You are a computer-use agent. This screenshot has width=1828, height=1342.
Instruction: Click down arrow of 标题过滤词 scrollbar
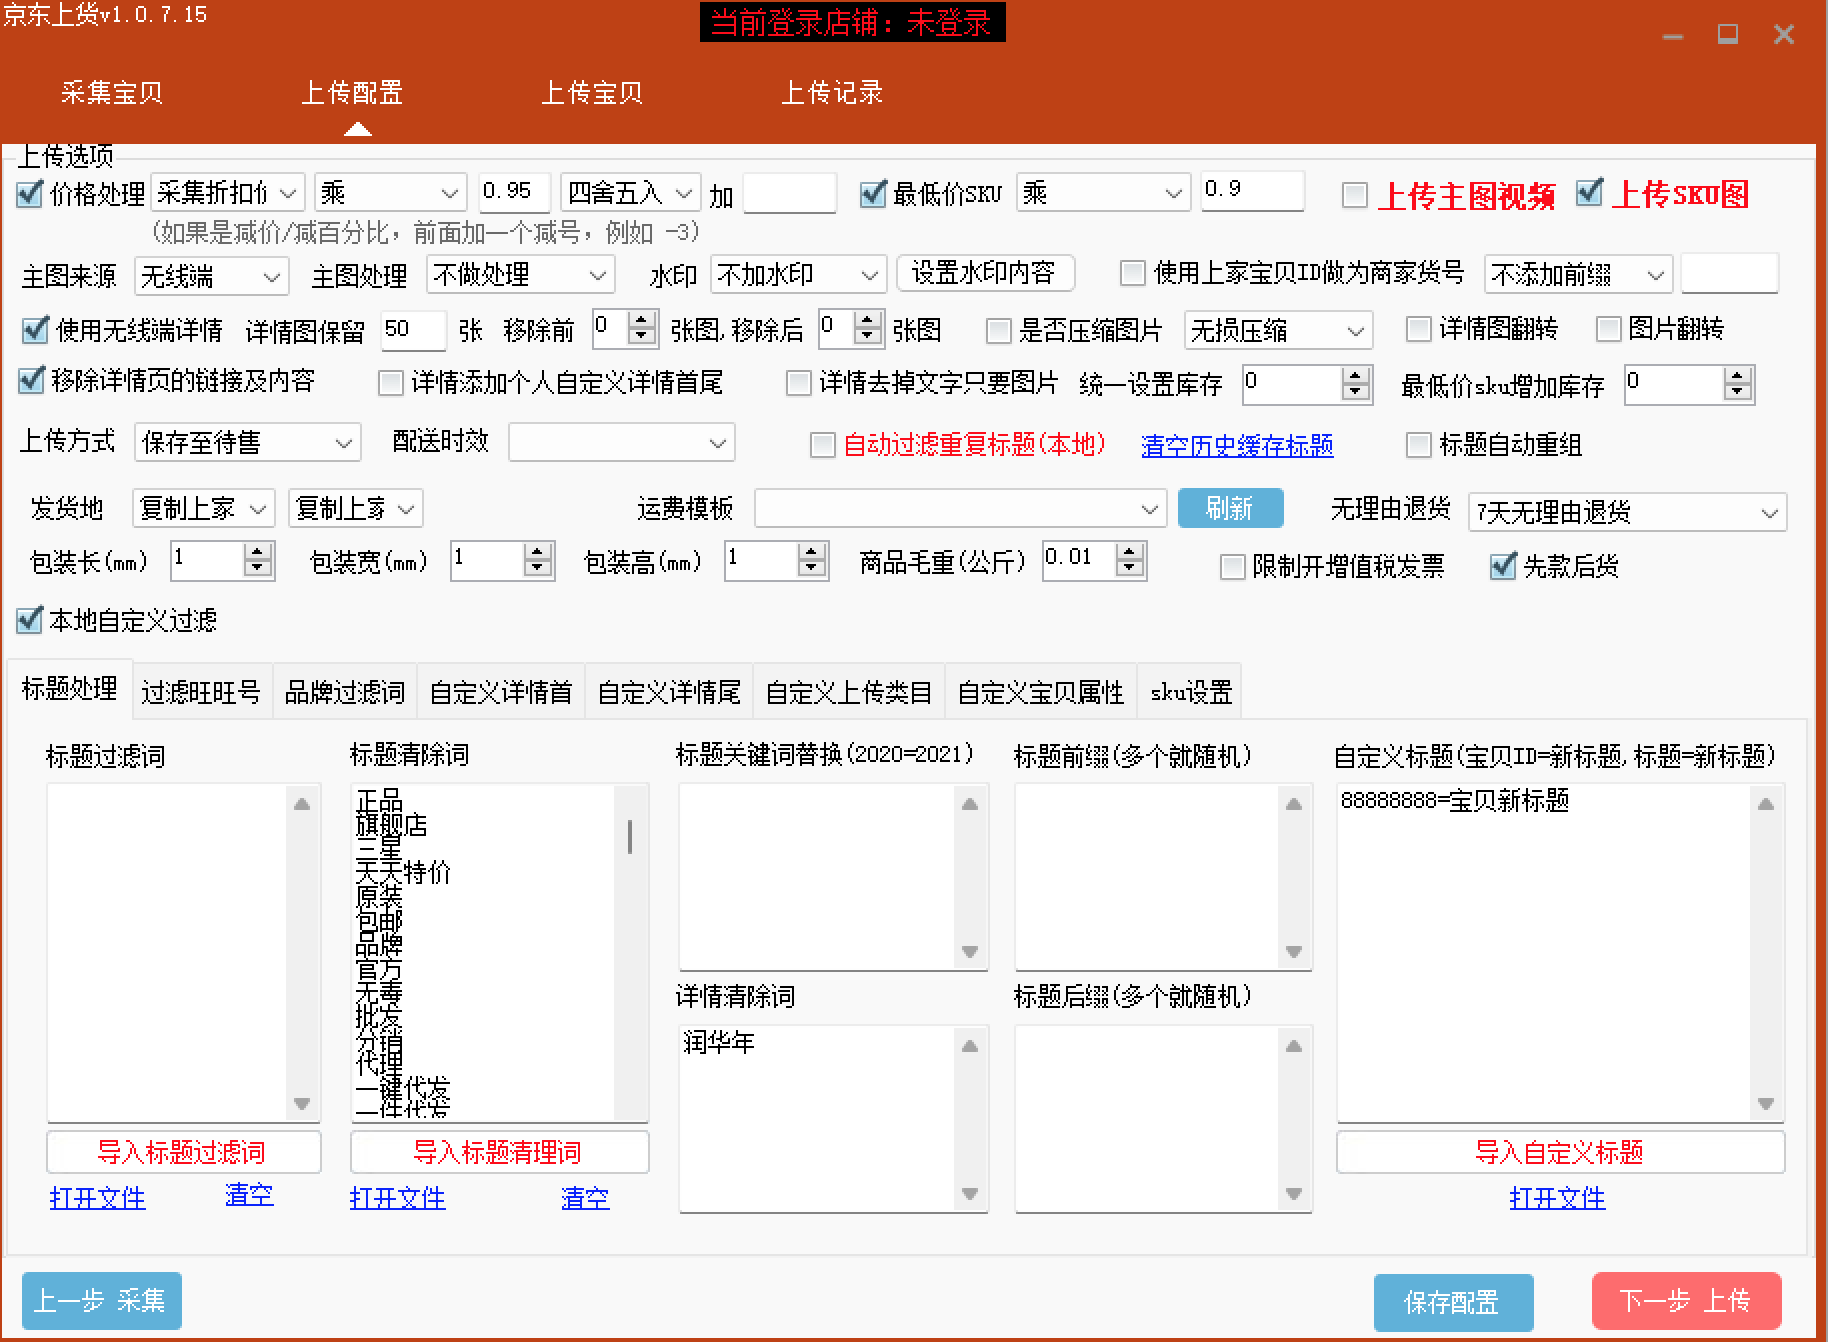(x=302, y=1104)
